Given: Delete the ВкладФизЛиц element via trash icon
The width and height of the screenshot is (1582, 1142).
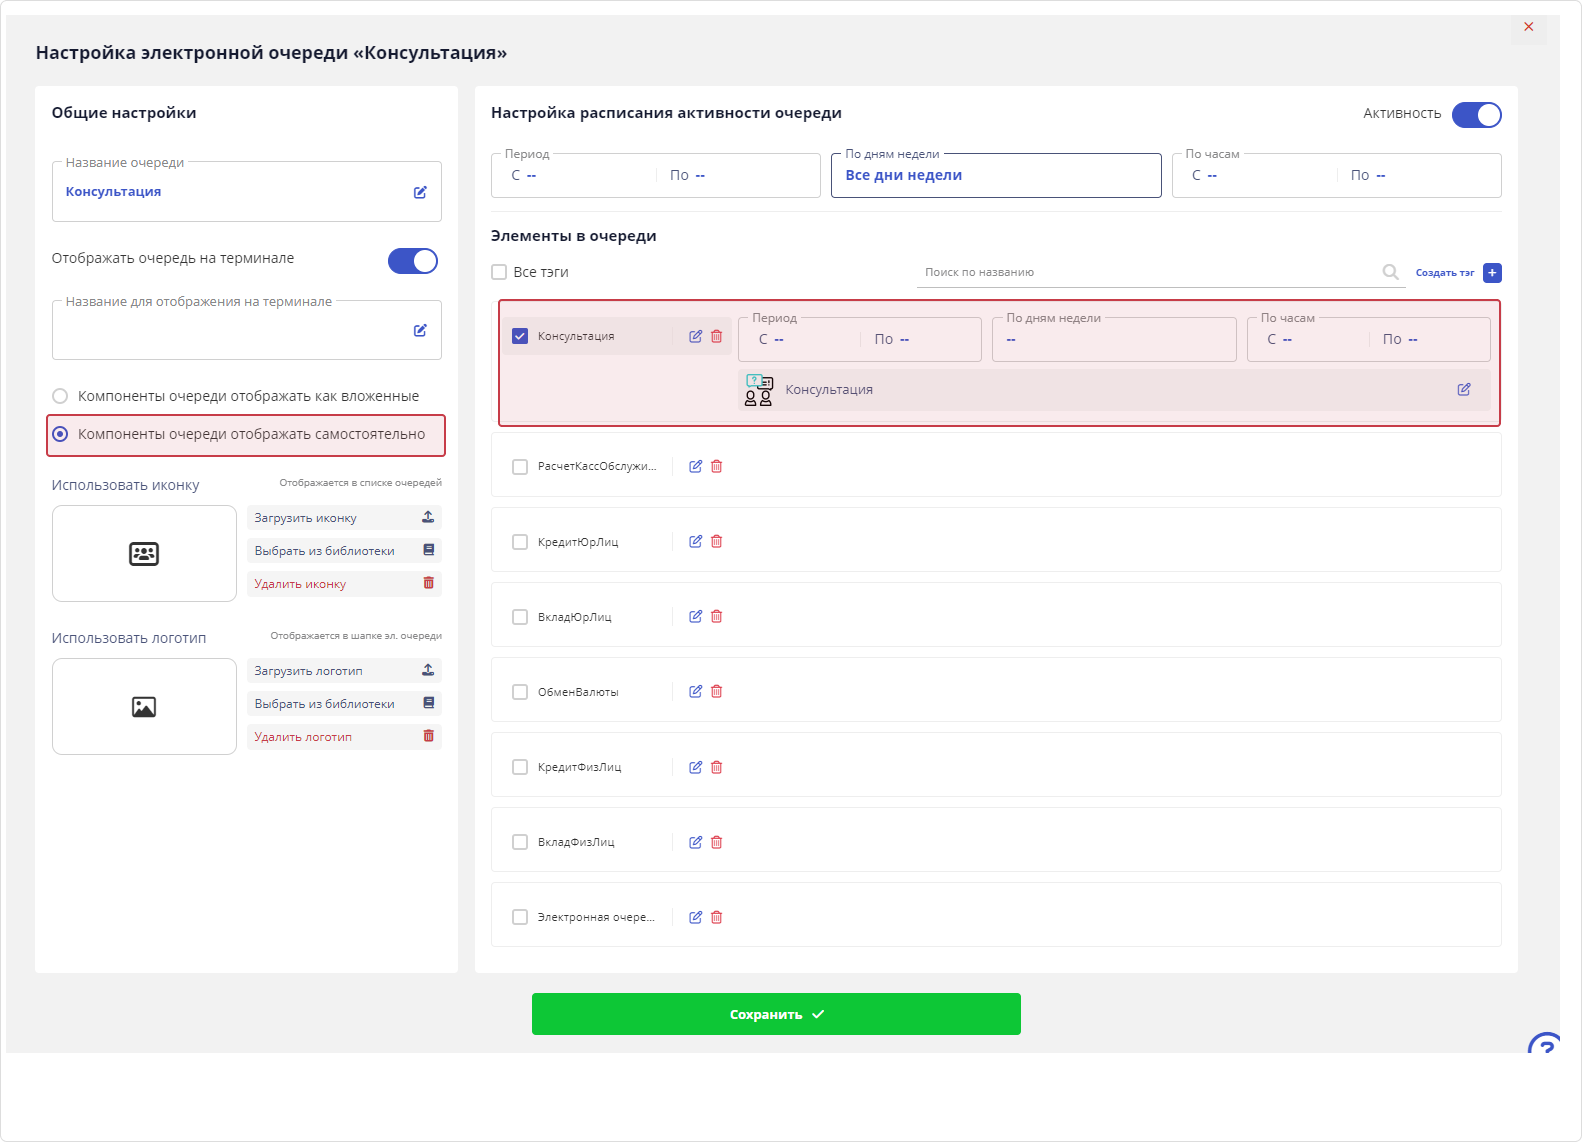Looking at the screenshot, I should [x=716, y=843].
